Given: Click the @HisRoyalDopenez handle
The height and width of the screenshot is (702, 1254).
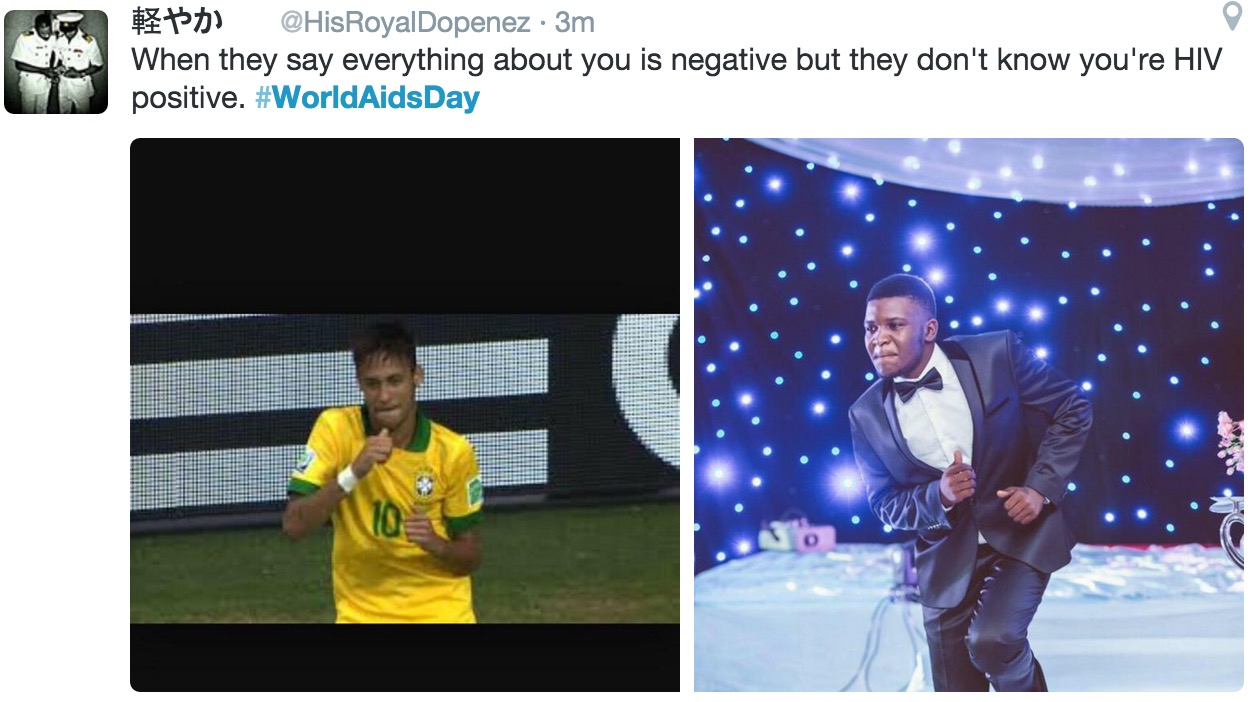Looking at the screenshot, I should (x=404, y=22).
